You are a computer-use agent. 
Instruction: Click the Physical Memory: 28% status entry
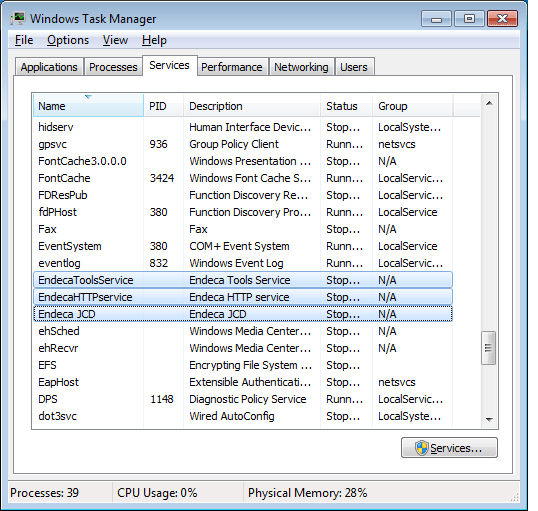[307, 493]
